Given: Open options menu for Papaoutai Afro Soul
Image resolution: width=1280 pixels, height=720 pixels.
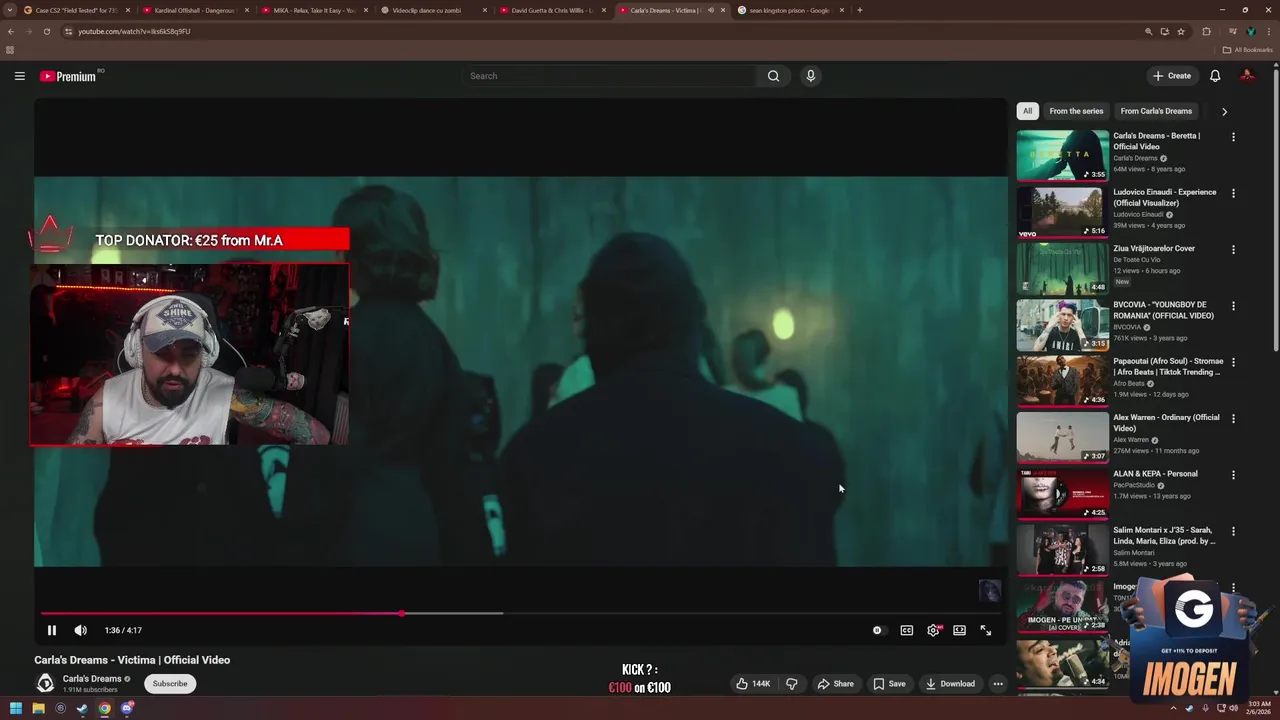Looking at the screenshot, I should click(1233, 362).
